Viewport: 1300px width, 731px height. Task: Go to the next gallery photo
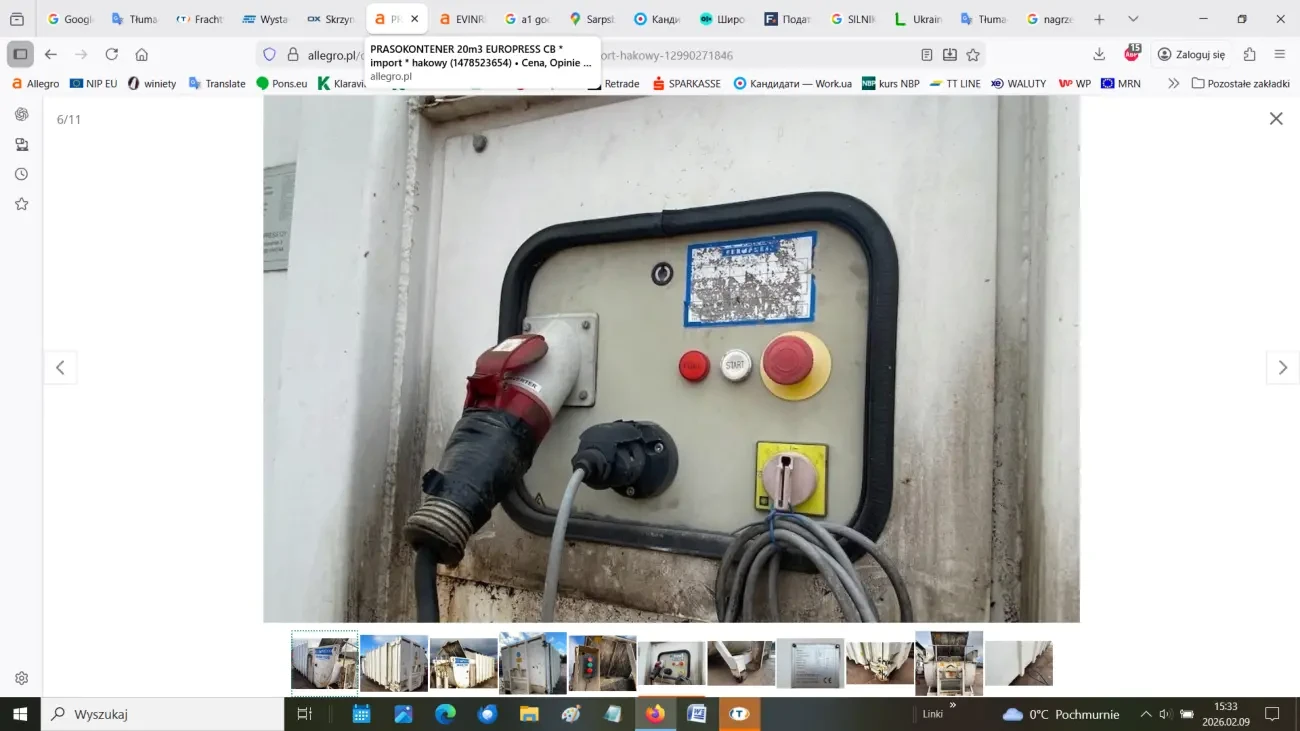pos(1282,368)
